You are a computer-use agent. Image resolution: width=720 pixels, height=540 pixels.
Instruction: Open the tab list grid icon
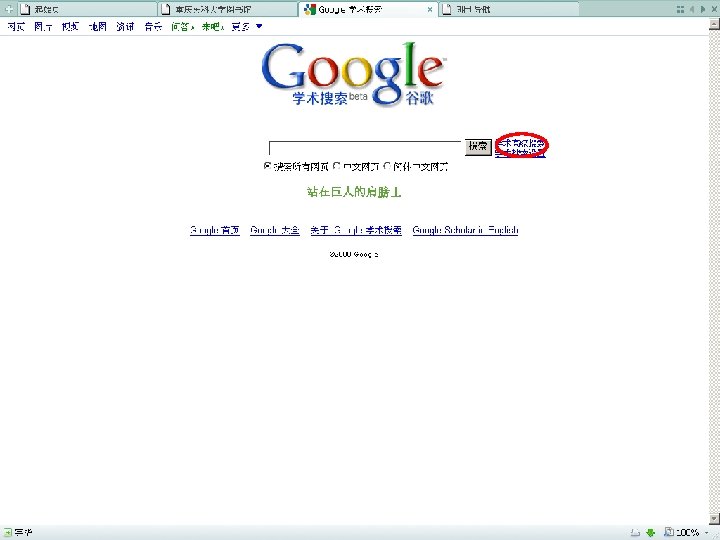tap(681, 9)
